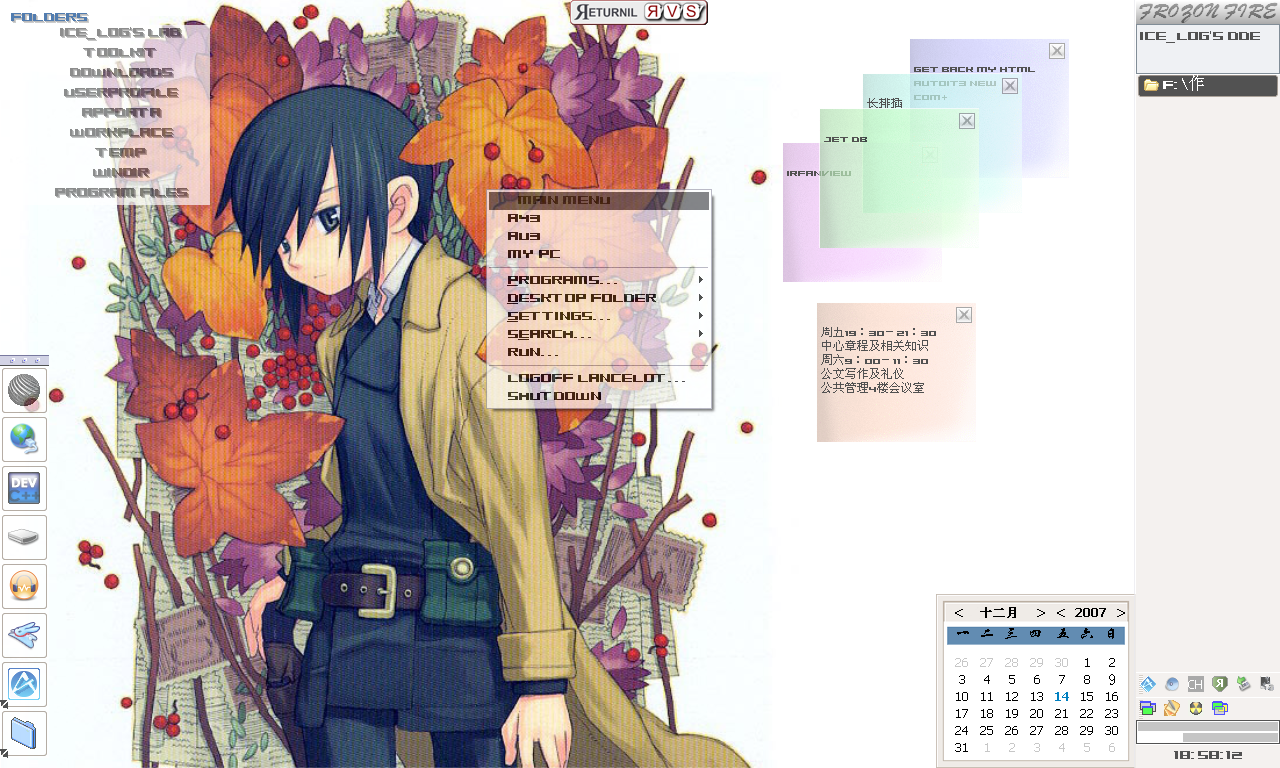Open the UserProfile folder link
The image size is (1280, 768).
coord(121,92)
